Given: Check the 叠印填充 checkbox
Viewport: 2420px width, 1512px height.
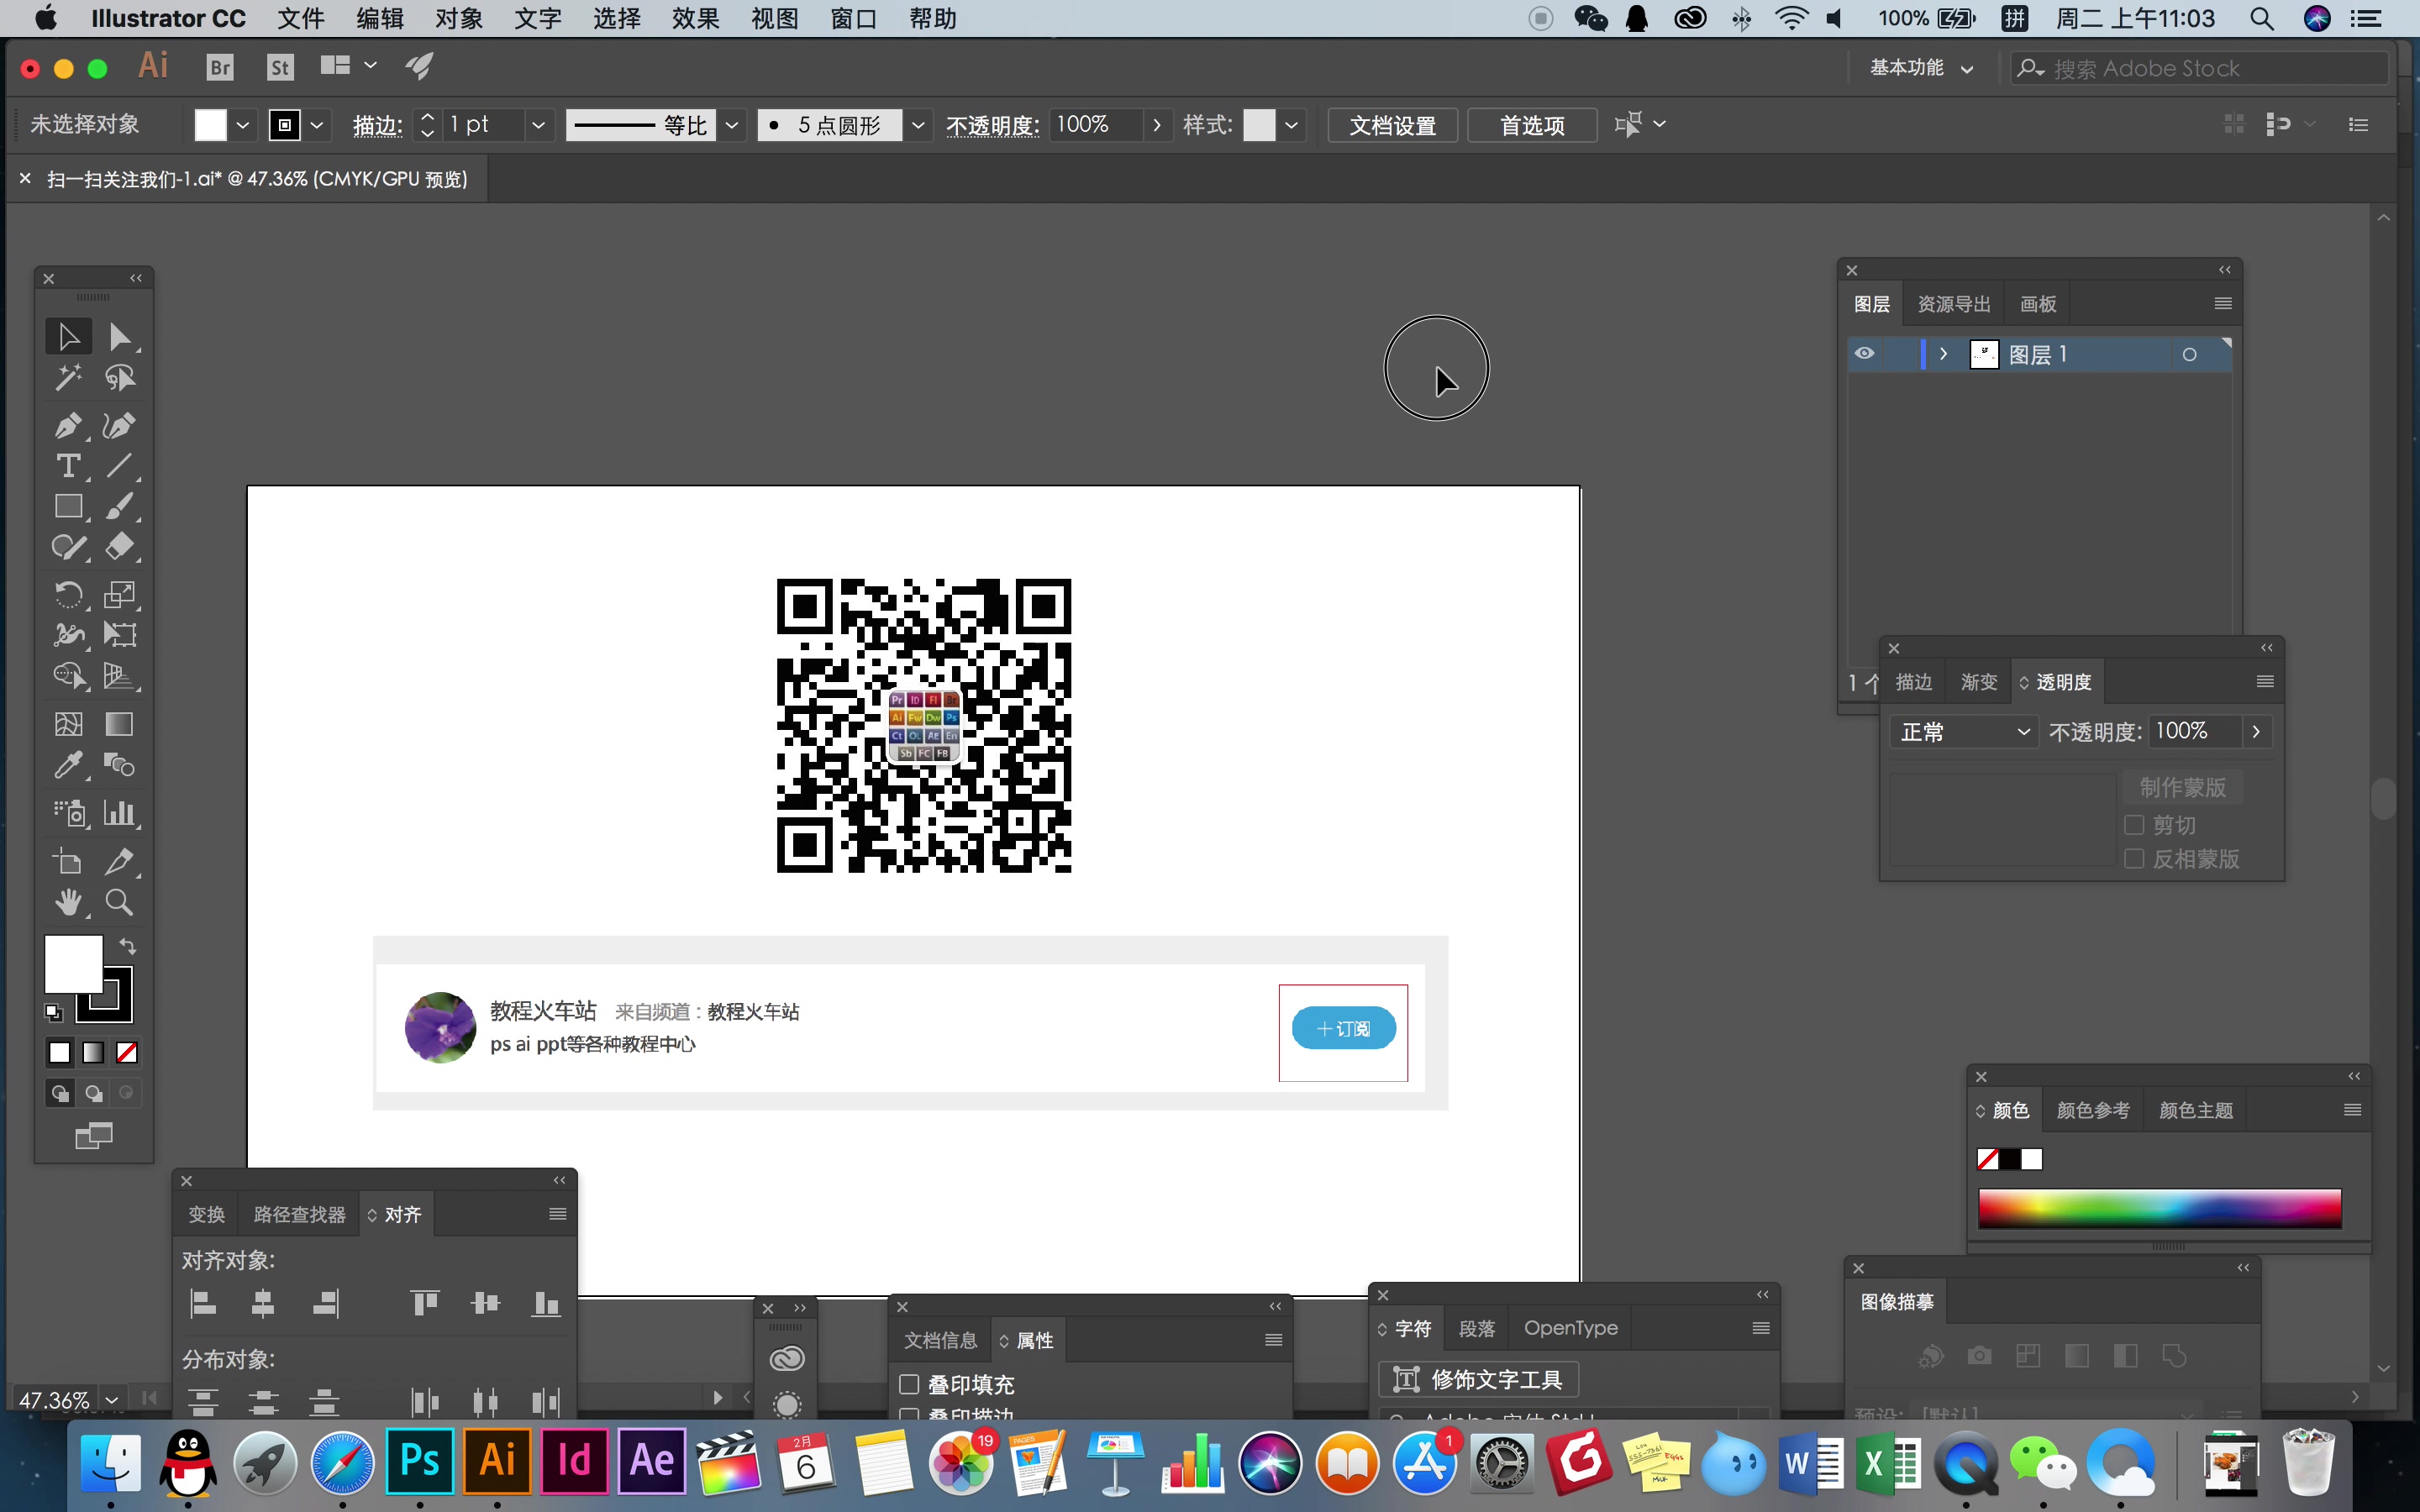Looking at the screenshot, I should (x=909, y=1384).
